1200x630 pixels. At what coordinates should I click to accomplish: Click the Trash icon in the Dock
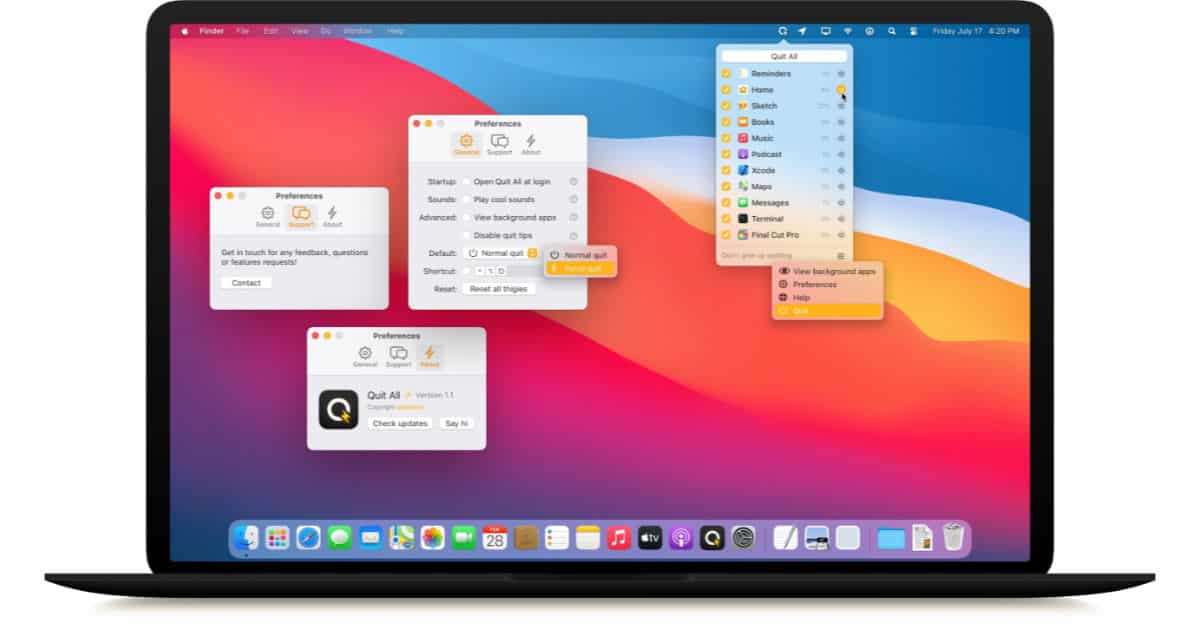[x=952, y=538]
